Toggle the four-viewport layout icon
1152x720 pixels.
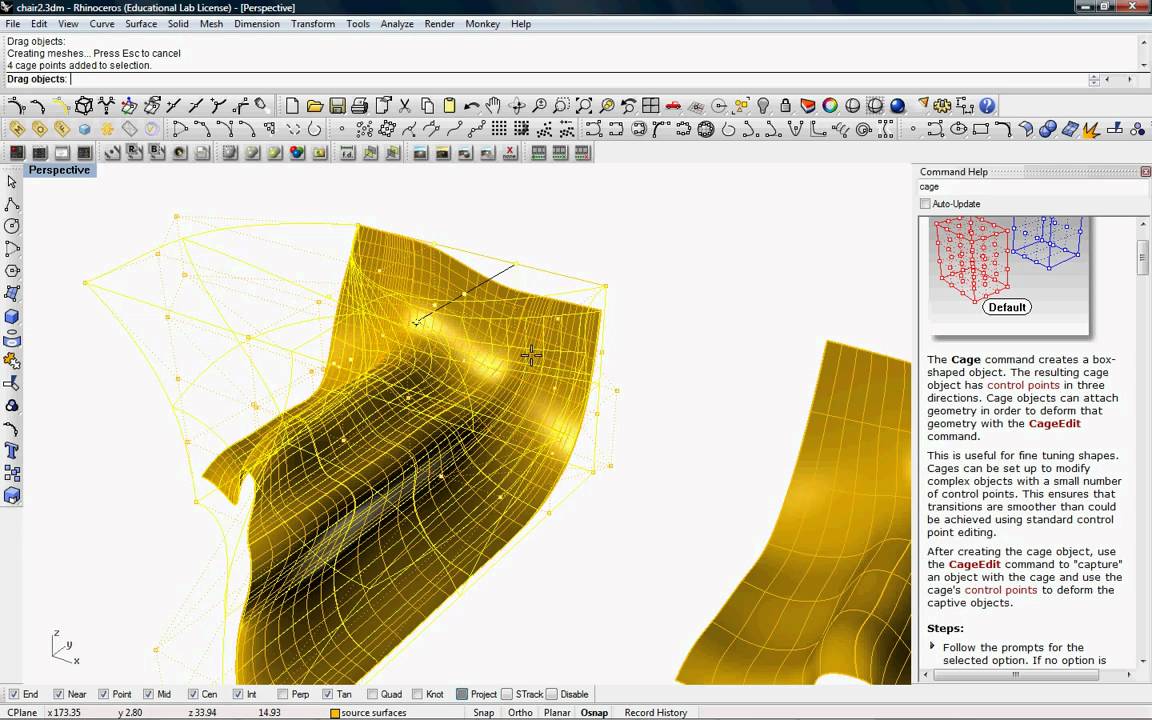651,106
